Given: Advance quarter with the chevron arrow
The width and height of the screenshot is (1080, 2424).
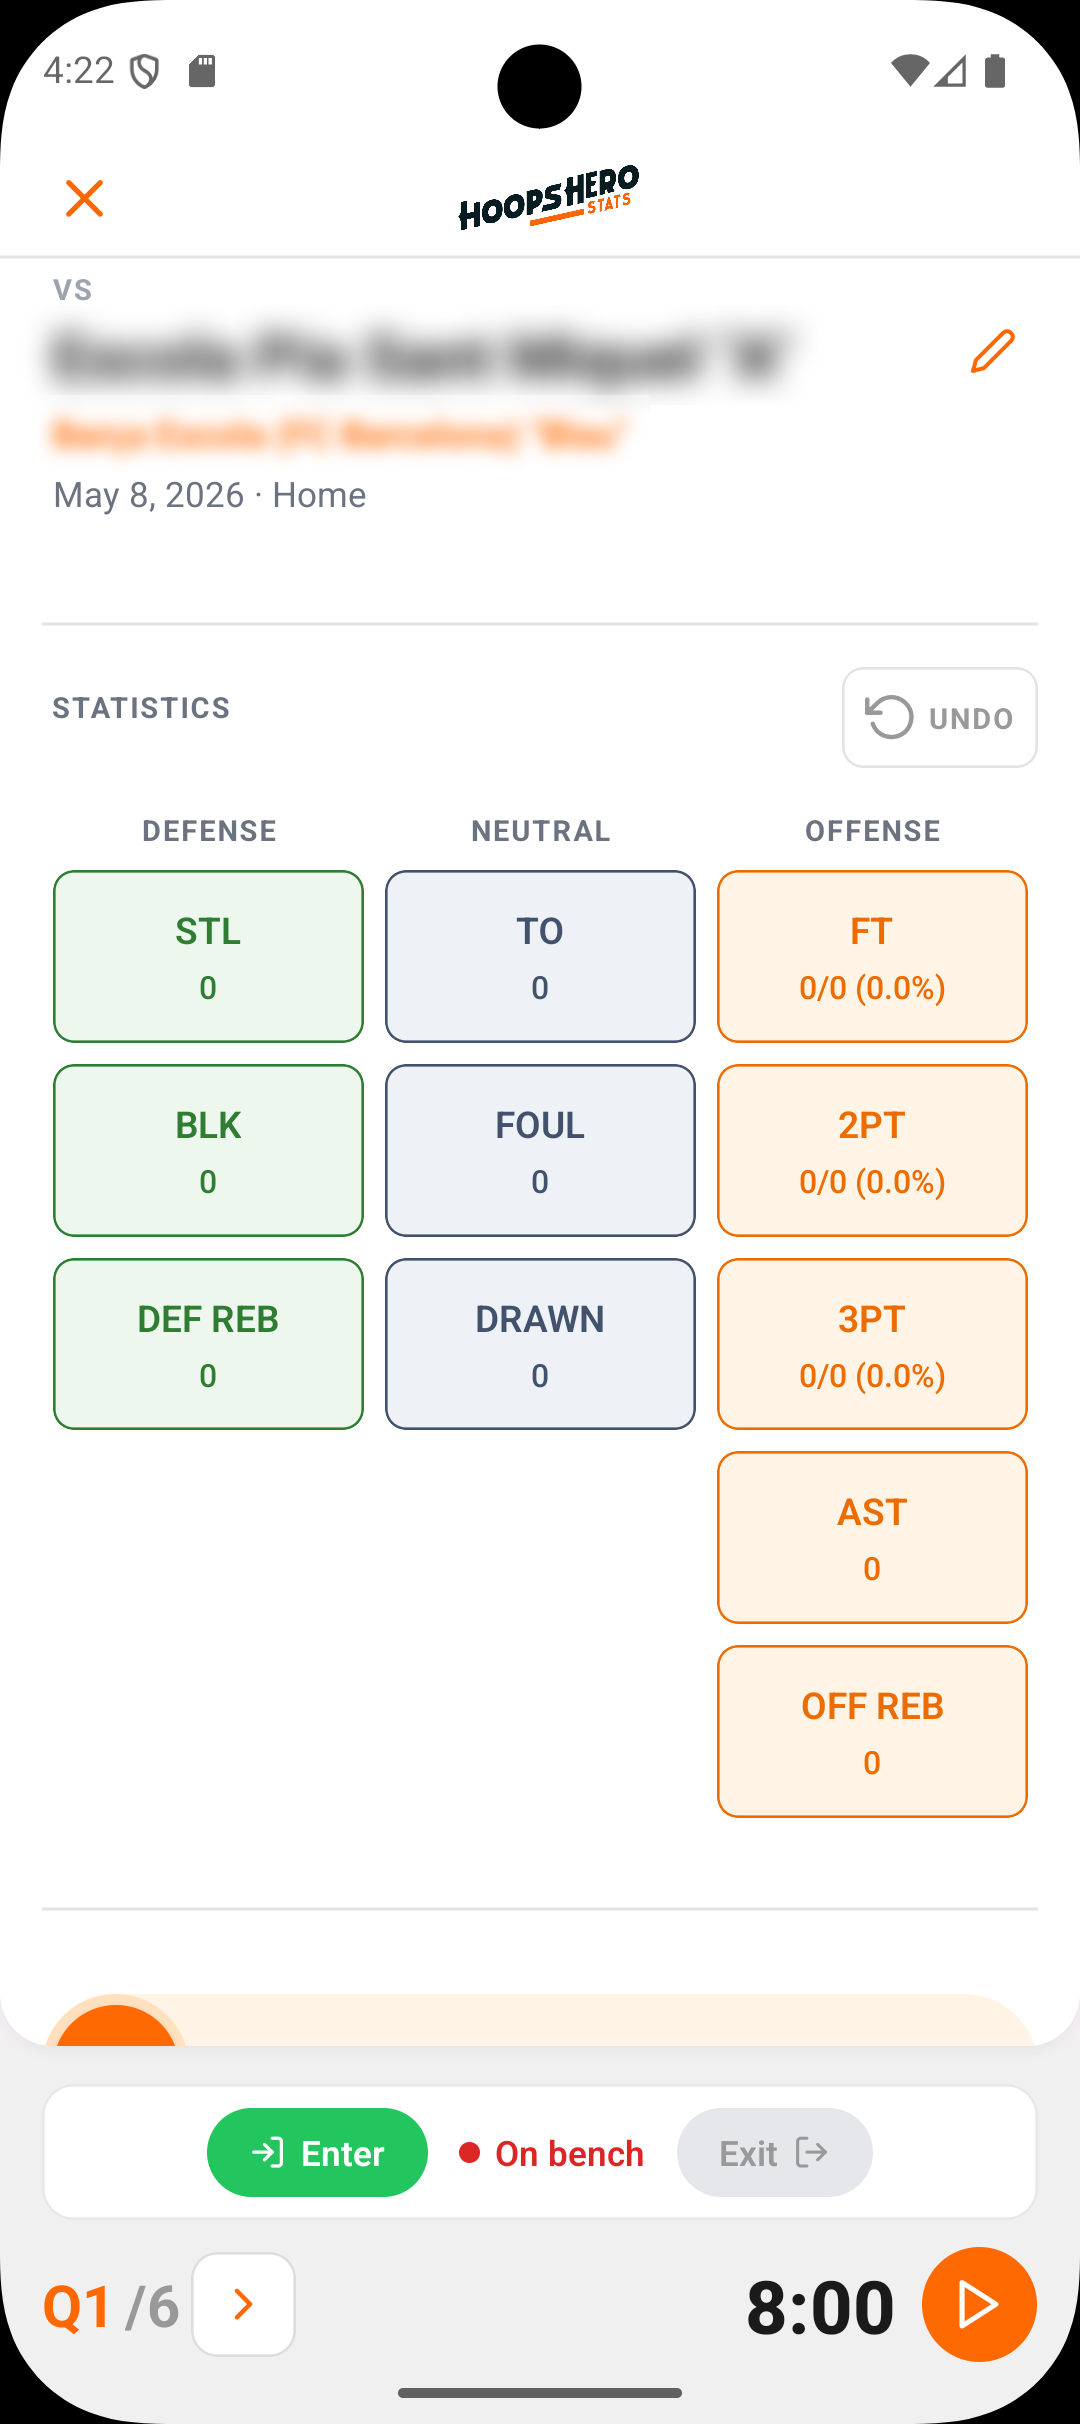Looking at the screenshot, I should pyautogui.click(x=243, y=2304).
